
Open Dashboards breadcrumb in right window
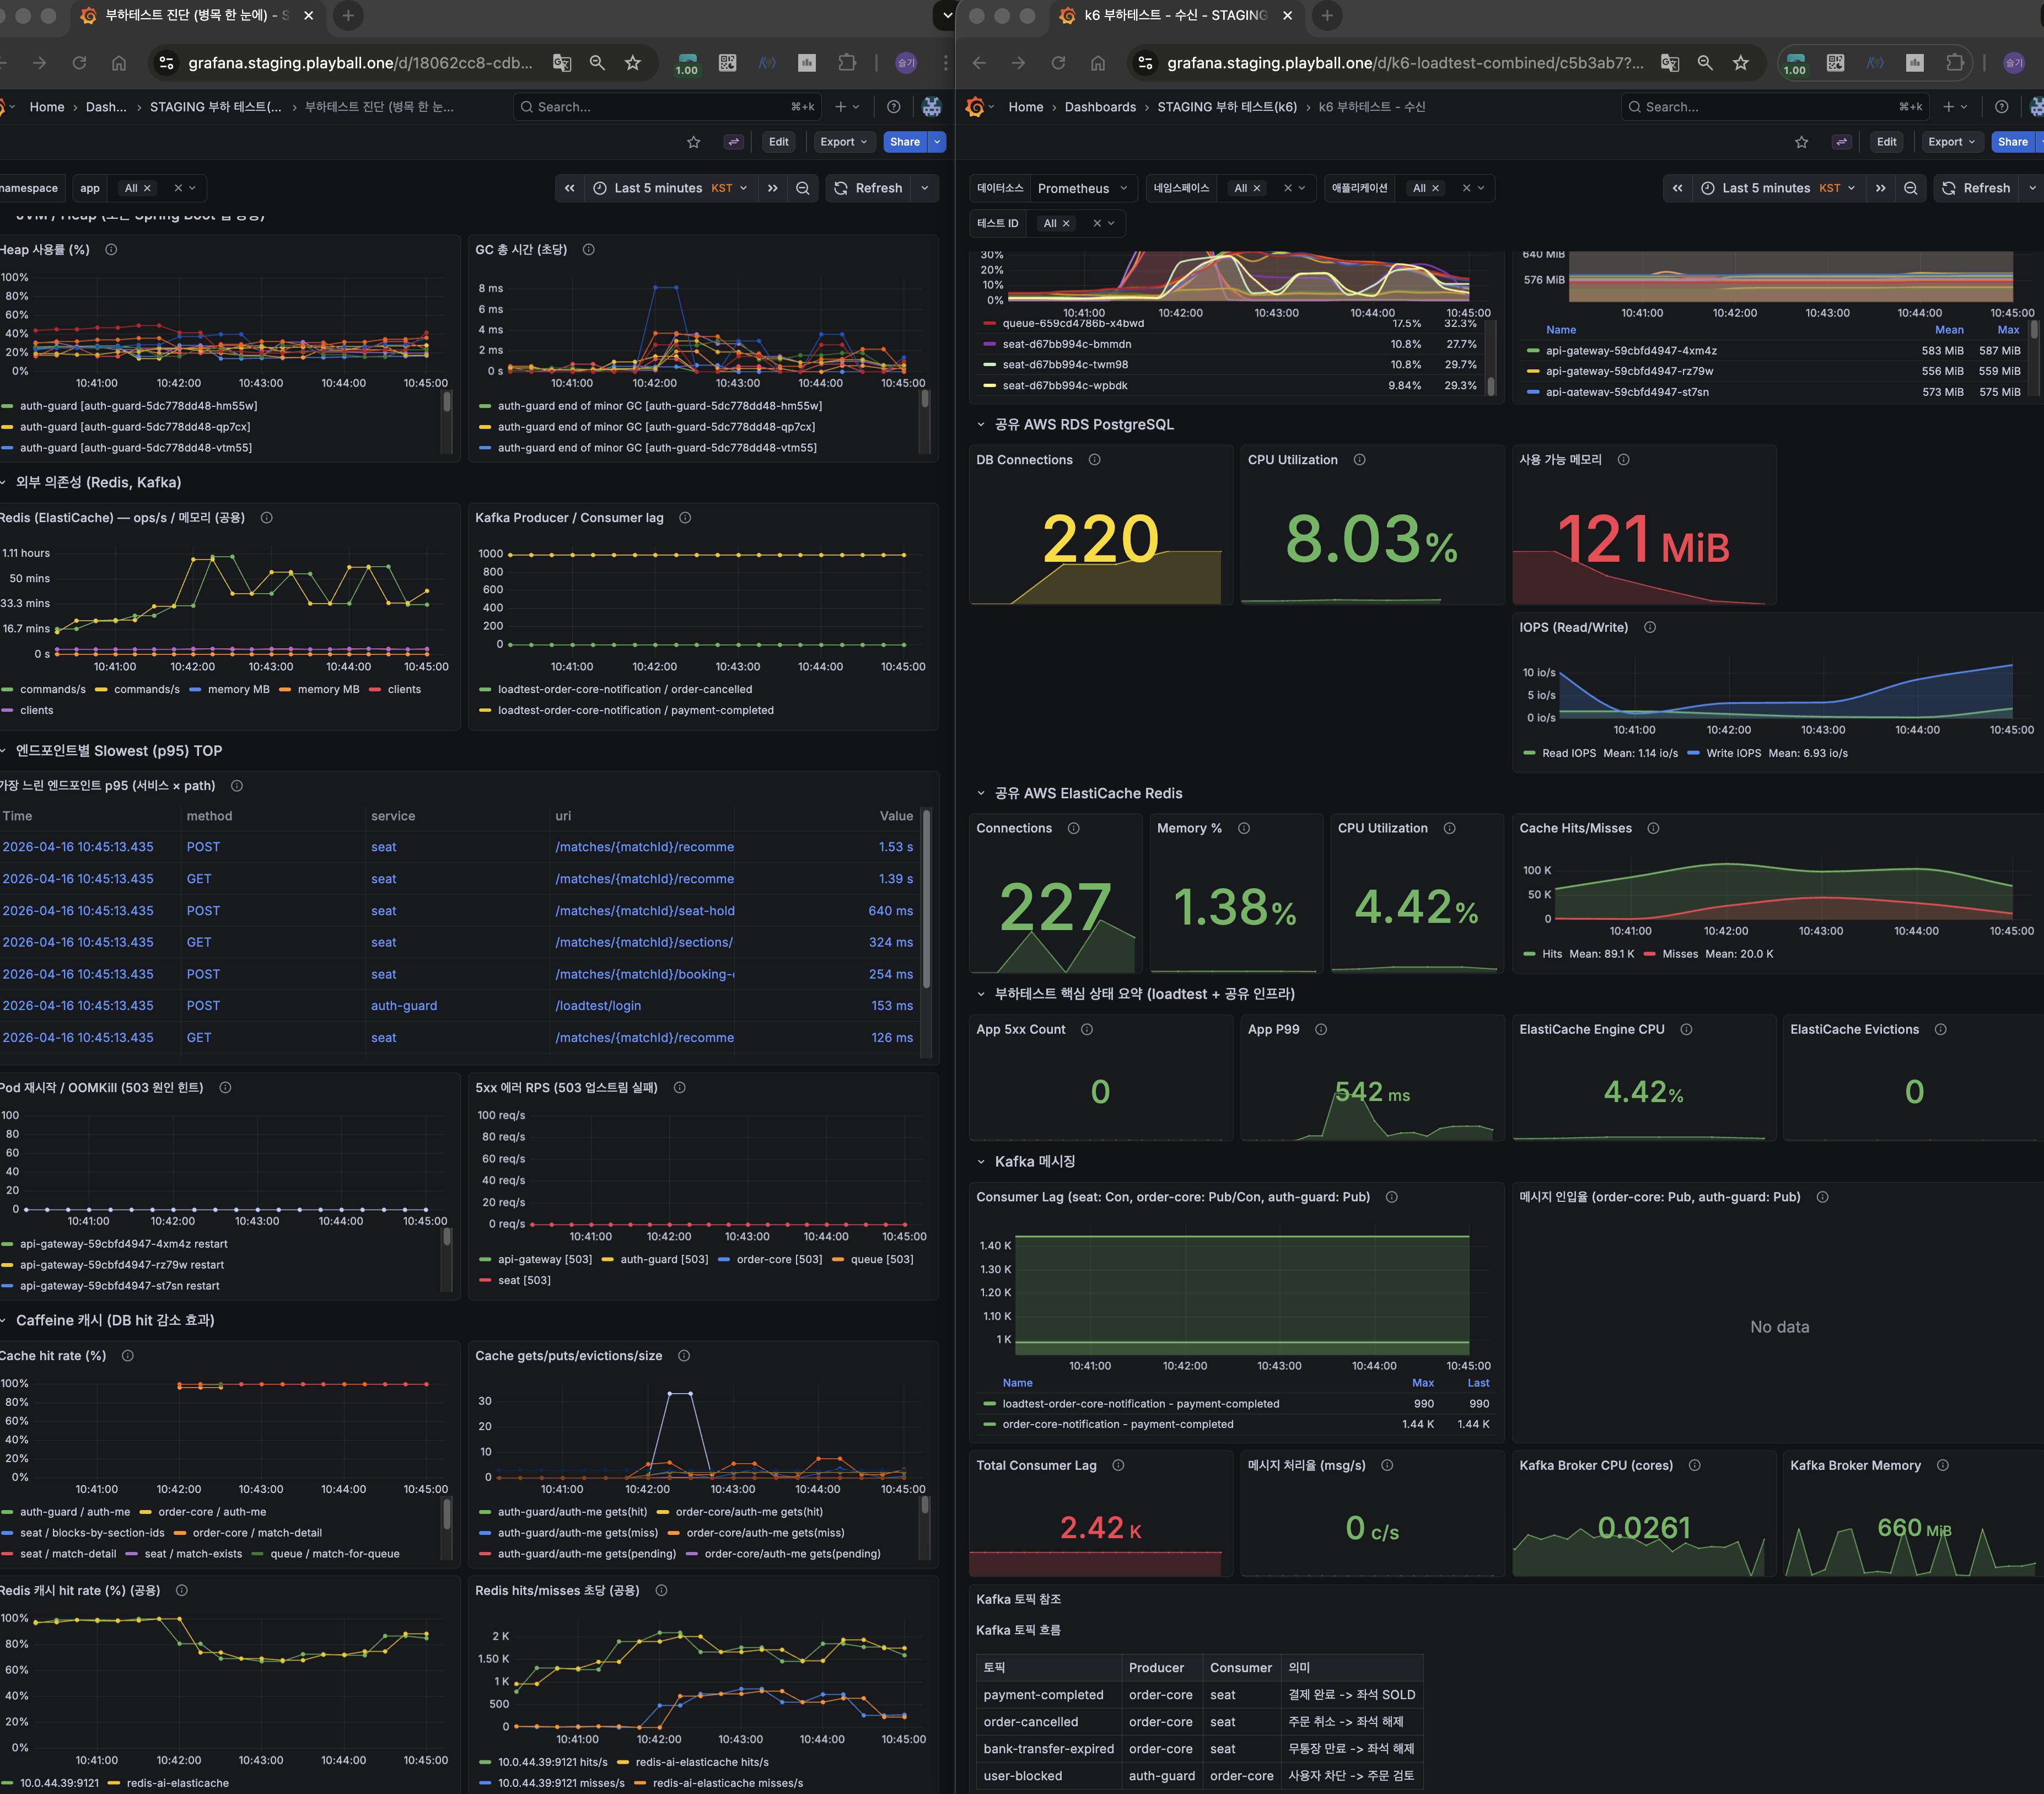tap(1099, 107)
